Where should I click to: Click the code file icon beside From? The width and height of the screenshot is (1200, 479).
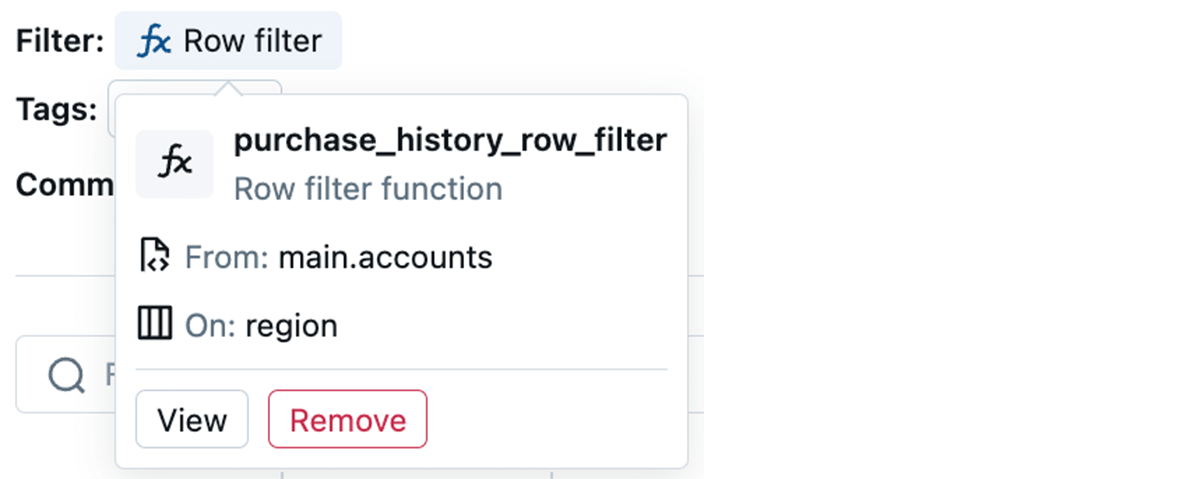(x=153, y=257)
